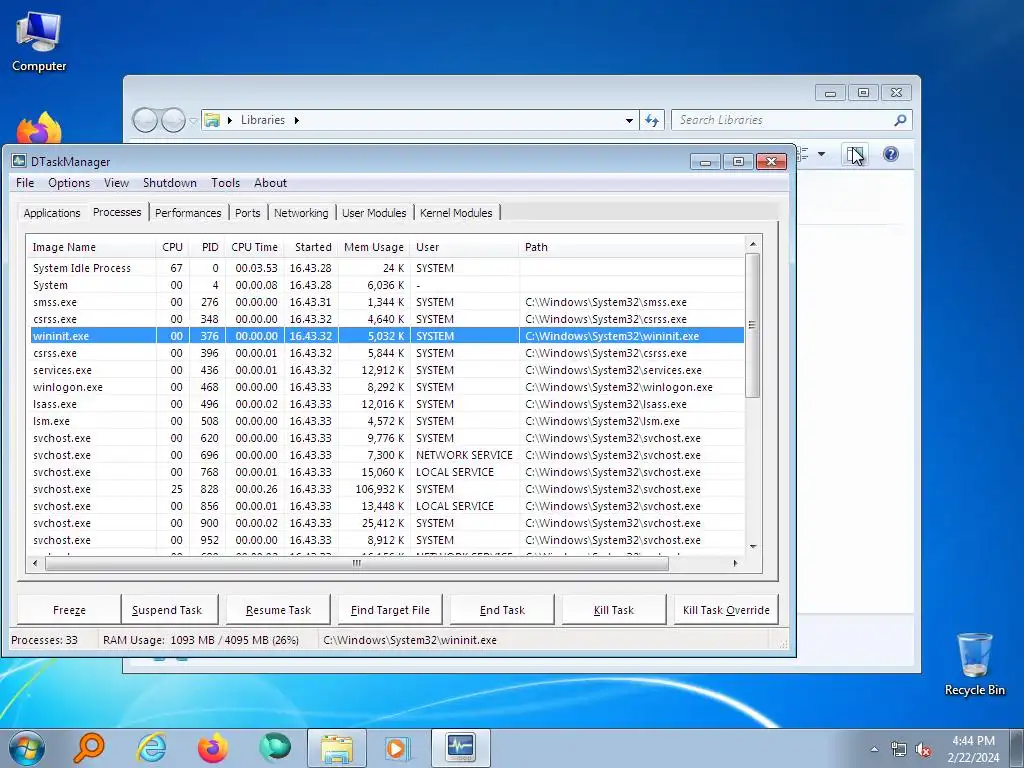The image size is (1024, 768).
Task: Open the Windows Start orb
Action: [27, 748]
